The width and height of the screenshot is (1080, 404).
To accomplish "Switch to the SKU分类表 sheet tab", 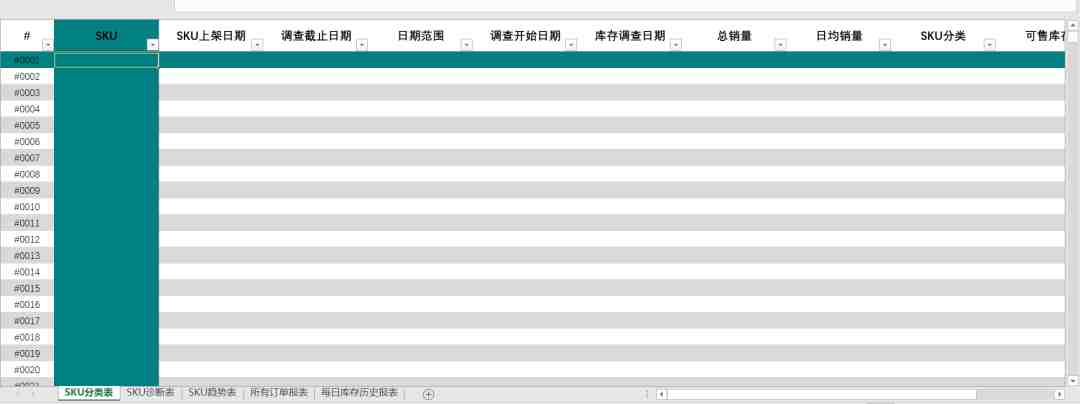I will coord(89,393).
